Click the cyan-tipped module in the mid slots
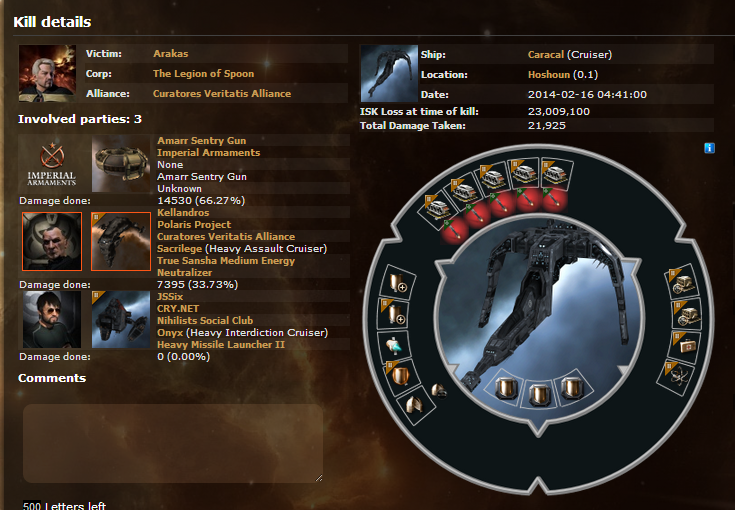Viewport: 735px width, 510px height. (394, 346)
